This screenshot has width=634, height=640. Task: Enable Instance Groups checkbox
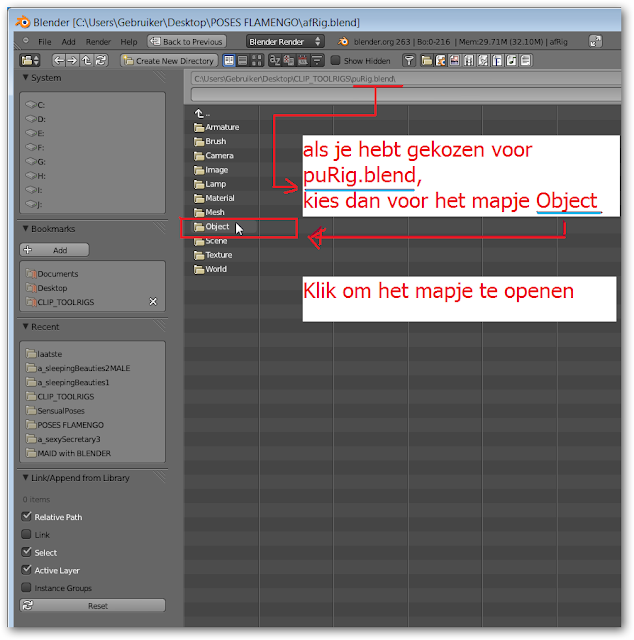click(x=27, y=587)
